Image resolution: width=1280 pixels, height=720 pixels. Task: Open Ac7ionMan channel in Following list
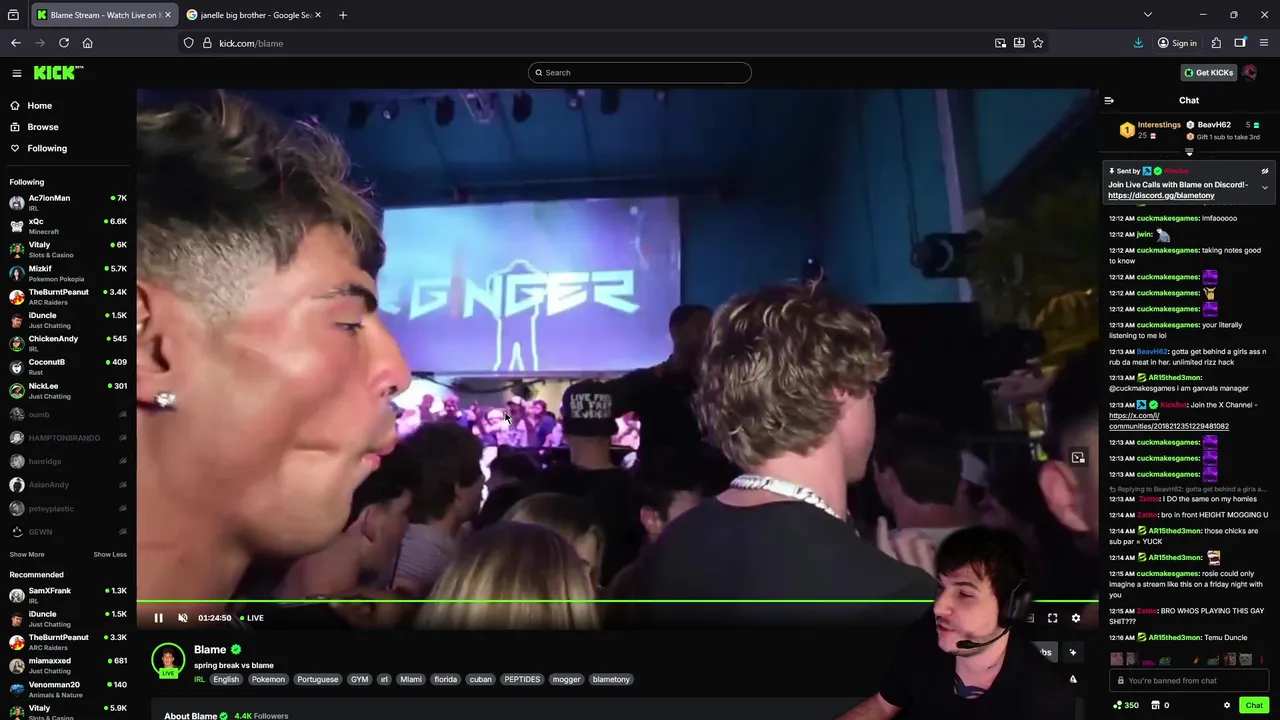(x=68, y=202)
